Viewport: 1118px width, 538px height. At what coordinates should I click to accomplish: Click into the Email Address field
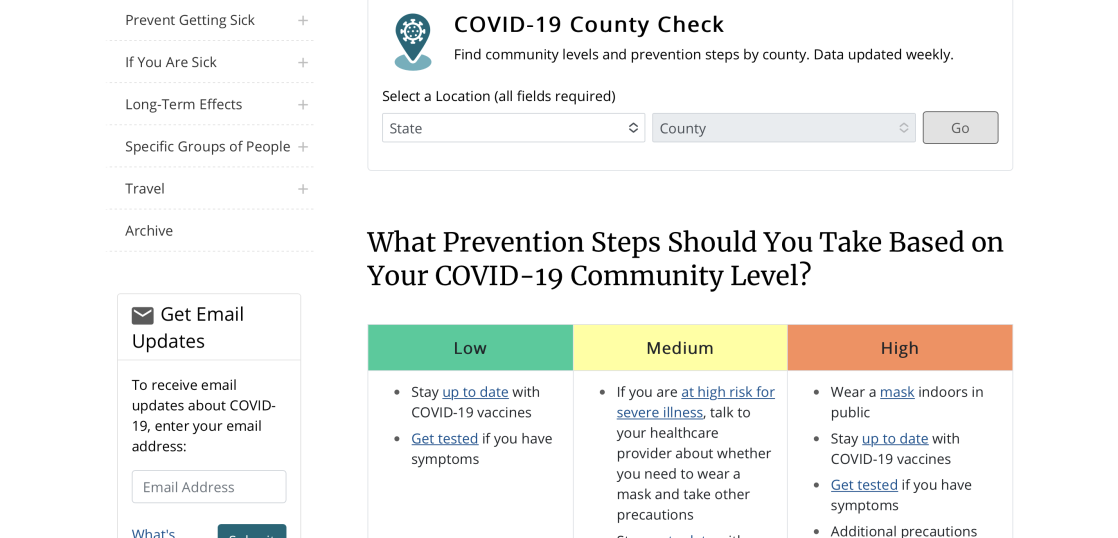[209, 487]
